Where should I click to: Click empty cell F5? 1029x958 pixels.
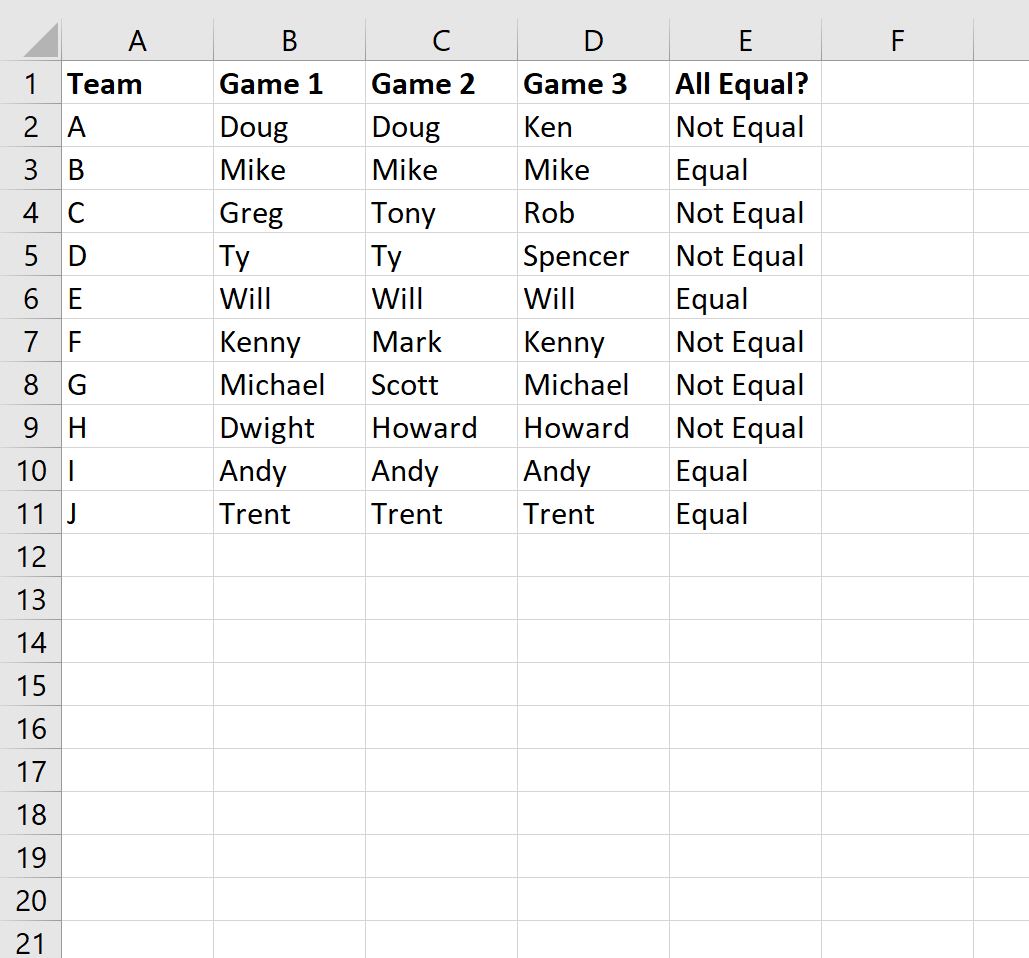pos(897,255)
